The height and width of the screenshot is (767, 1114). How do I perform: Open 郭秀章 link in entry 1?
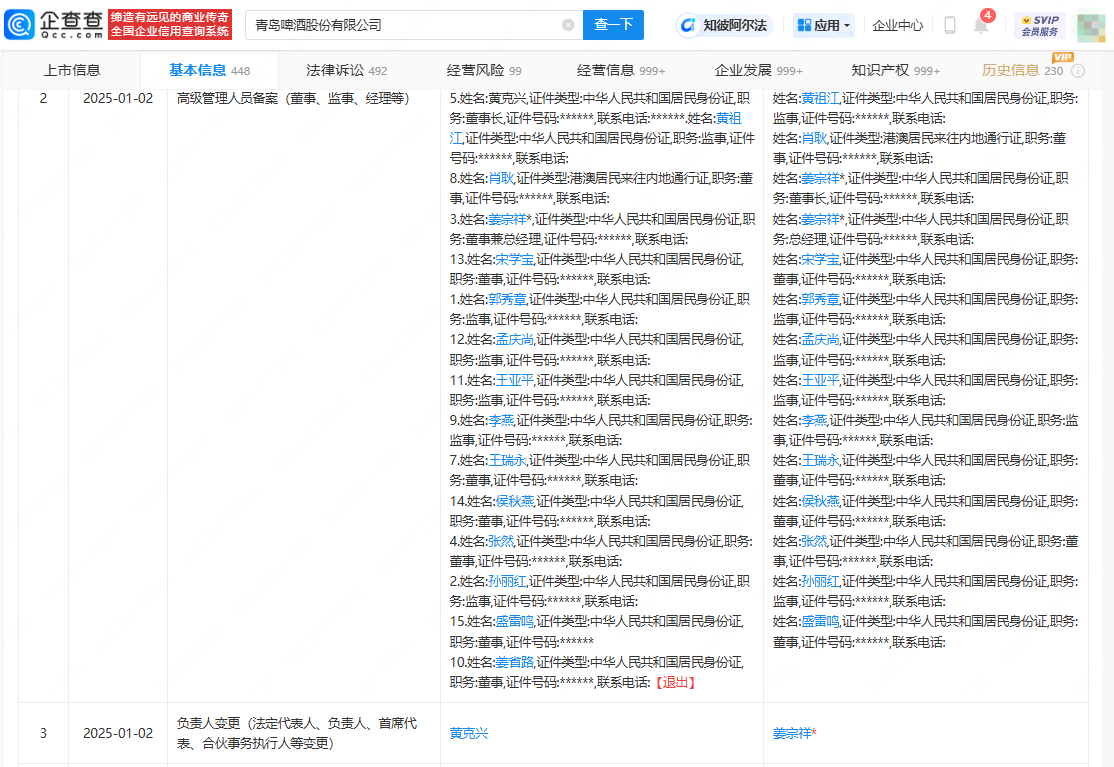[x=507, y=299]
